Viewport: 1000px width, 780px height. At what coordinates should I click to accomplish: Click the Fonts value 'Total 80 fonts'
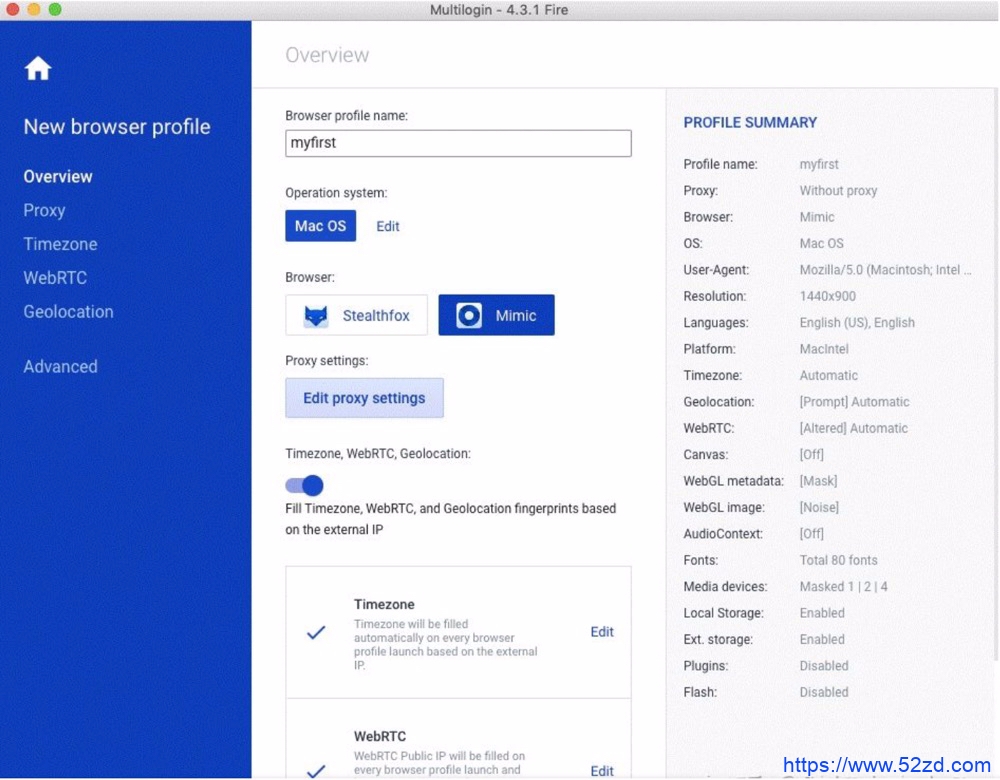(839, 561)
